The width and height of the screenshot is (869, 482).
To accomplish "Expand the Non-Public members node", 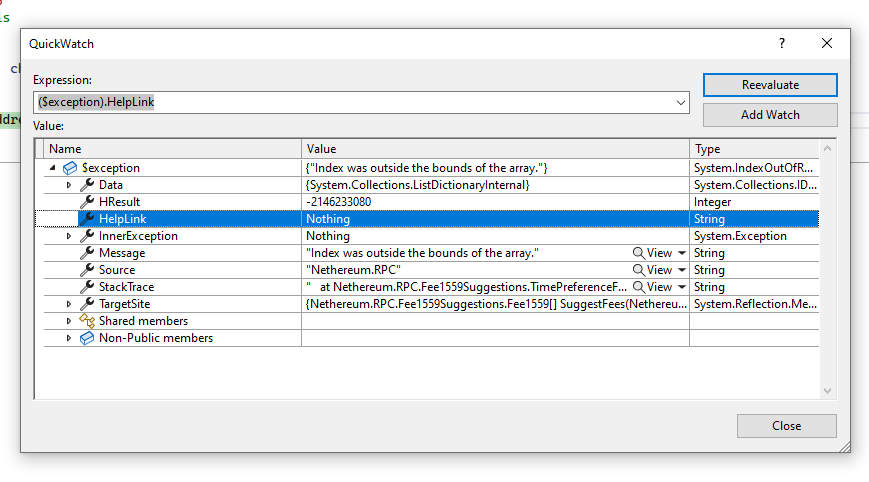I will click(x=69, y=338).
